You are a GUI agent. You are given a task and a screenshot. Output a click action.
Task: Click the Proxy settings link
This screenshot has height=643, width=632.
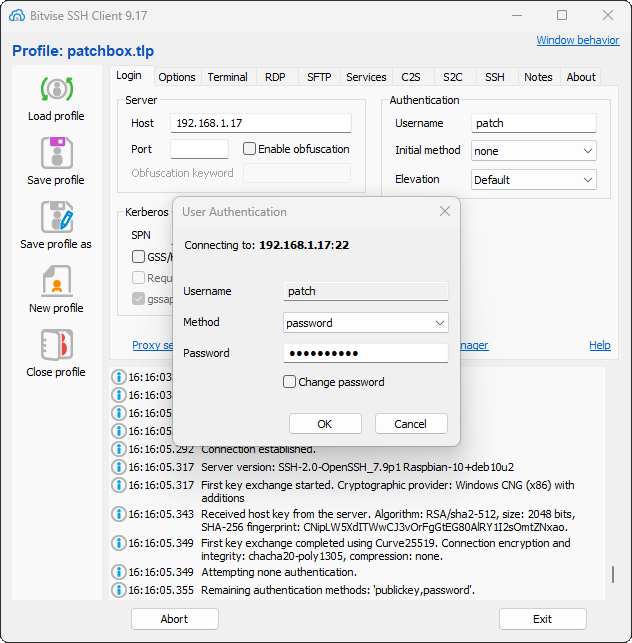153,345
